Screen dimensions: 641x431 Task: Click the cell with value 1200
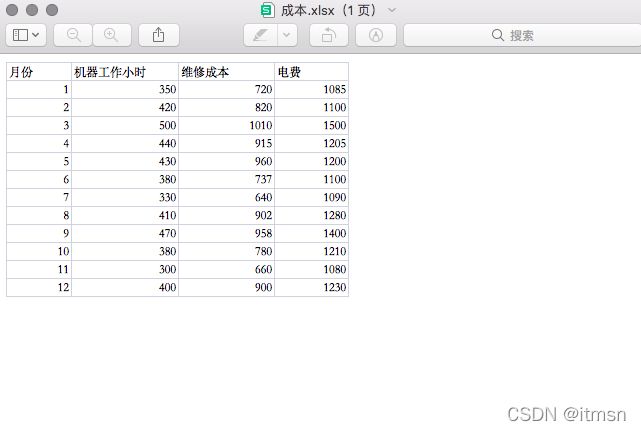click(x=312, y=162)
